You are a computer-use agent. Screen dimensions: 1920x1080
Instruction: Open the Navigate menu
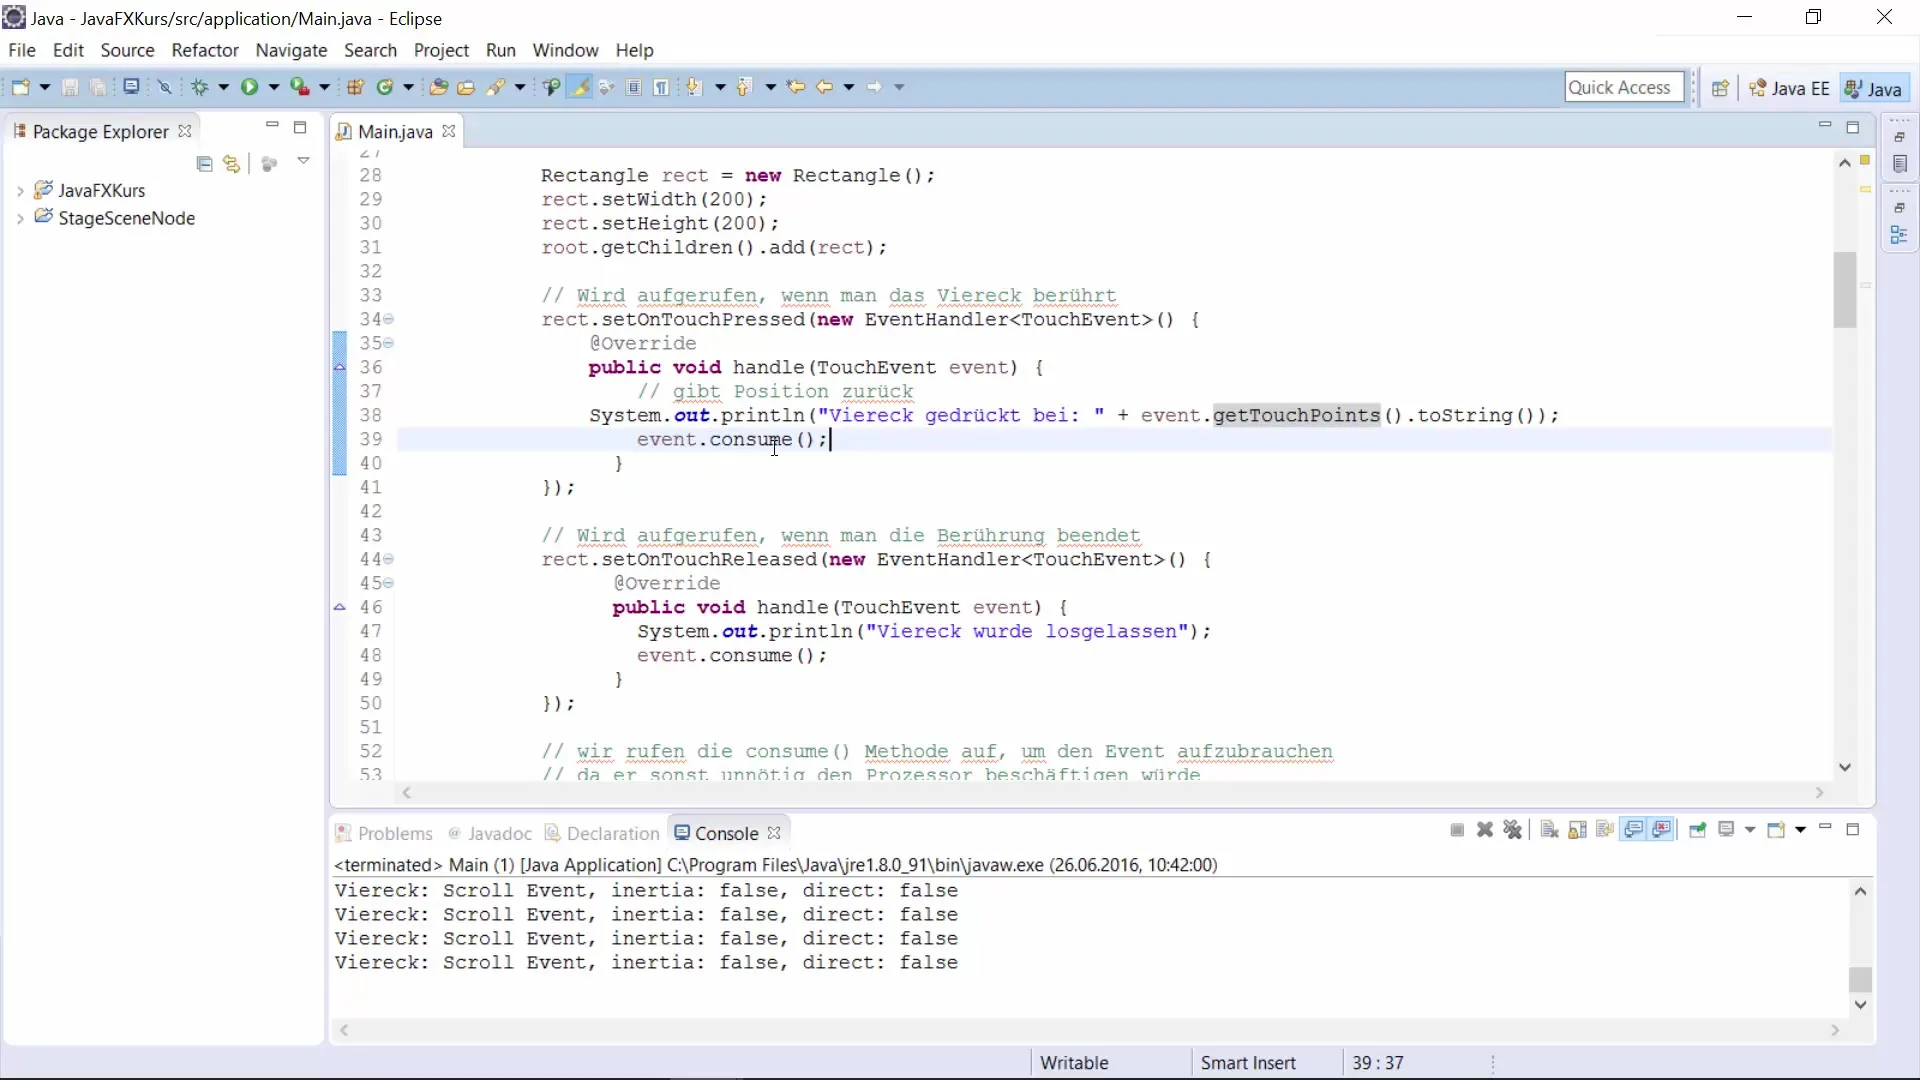(x=291, y=50)
